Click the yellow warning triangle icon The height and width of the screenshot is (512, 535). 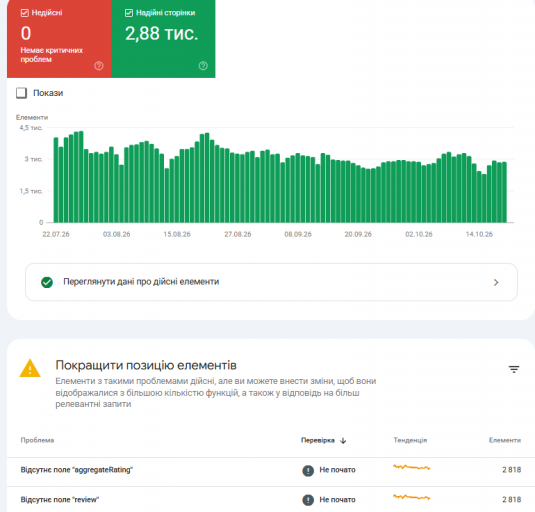click(x=30, y=368)
